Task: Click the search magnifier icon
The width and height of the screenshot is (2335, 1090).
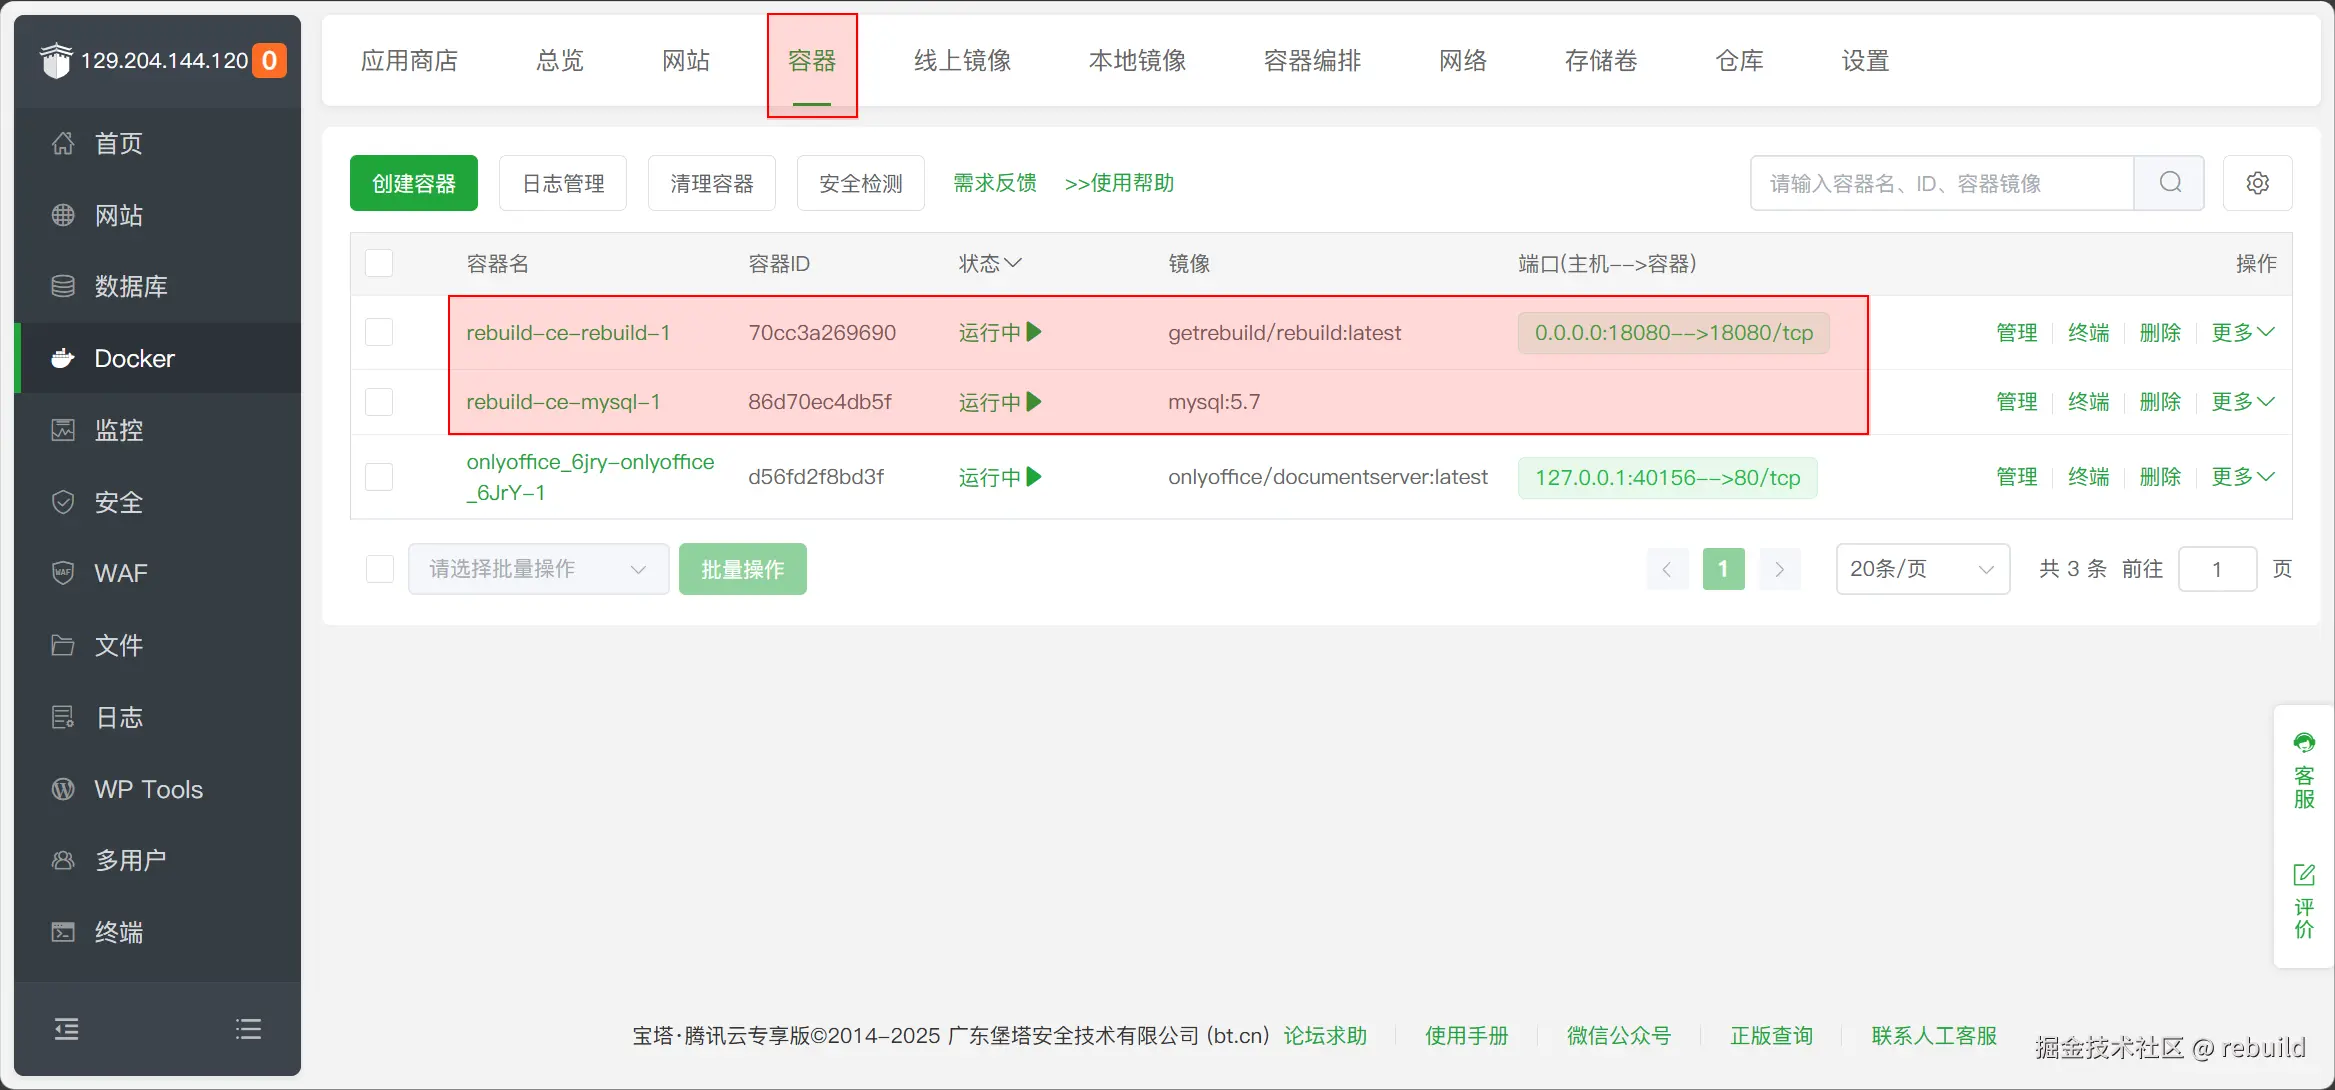Action: [x=2169, y=183]
